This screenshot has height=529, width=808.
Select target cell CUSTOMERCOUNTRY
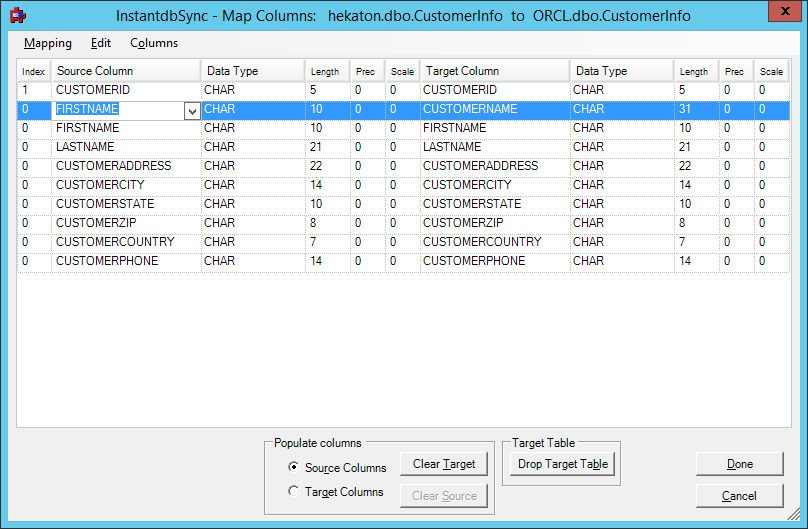pos(495,243)
